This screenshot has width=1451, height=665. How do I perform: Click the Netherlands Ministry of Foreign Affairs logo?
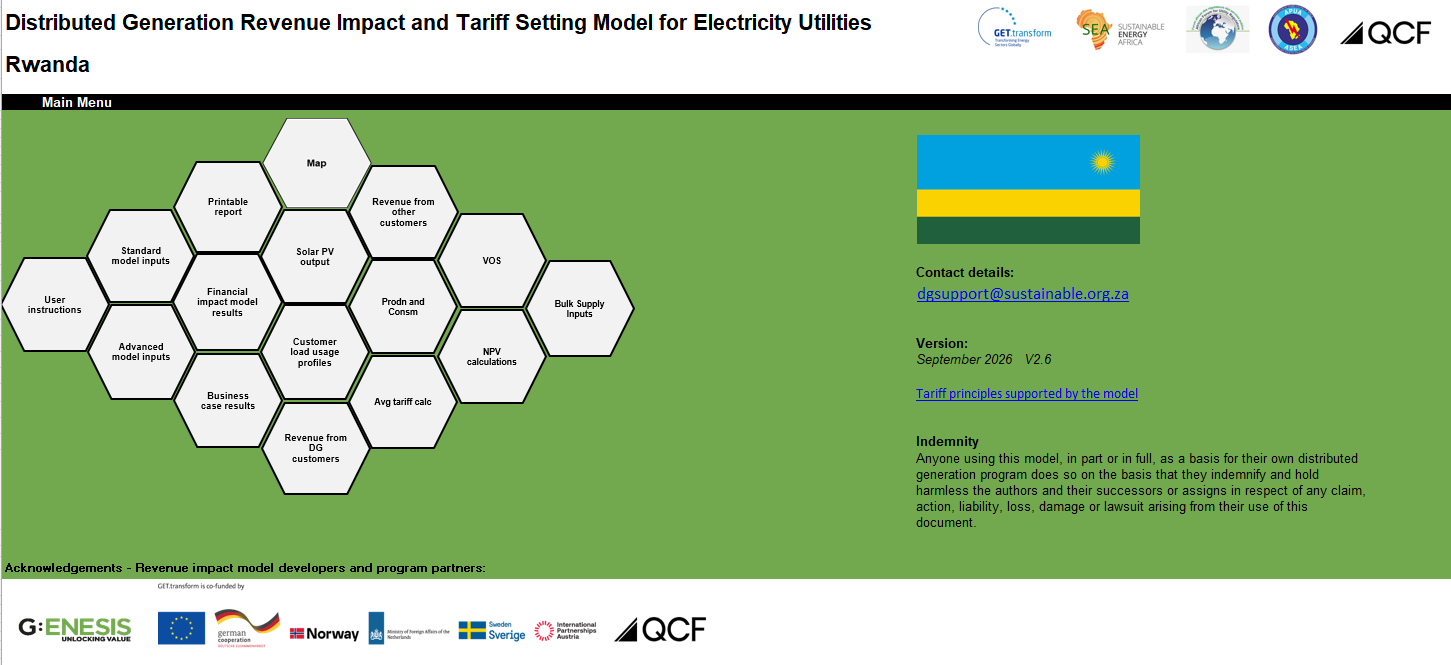(409, 628)
